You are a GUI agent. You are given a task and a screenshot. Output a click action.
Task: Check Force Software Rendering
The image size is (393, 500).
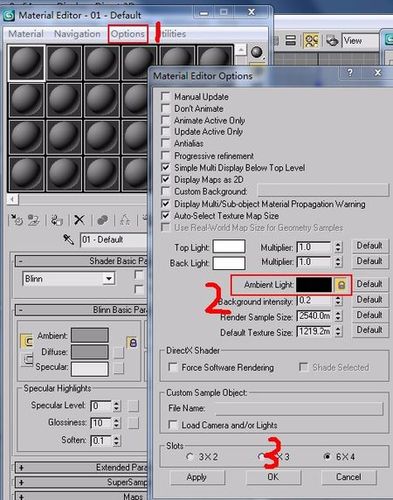[x=173, y=367]
